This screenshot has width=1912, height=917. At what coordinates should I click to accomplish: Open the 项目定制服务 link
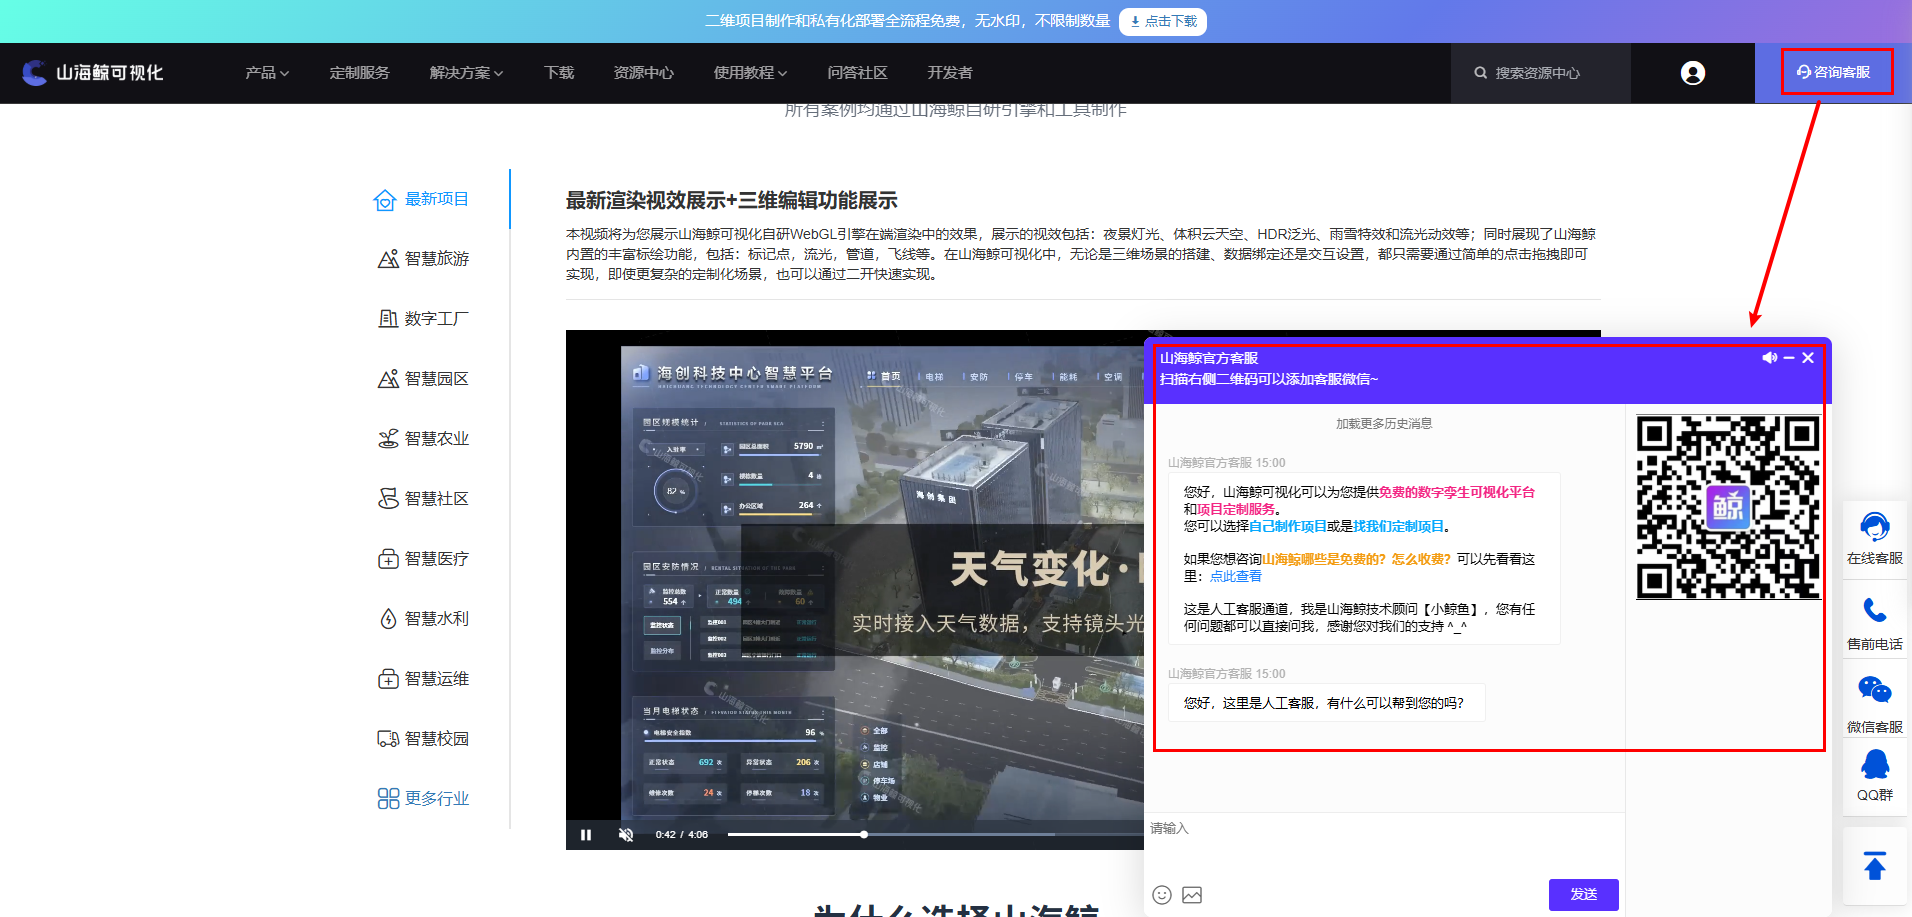coord(1236,509)
